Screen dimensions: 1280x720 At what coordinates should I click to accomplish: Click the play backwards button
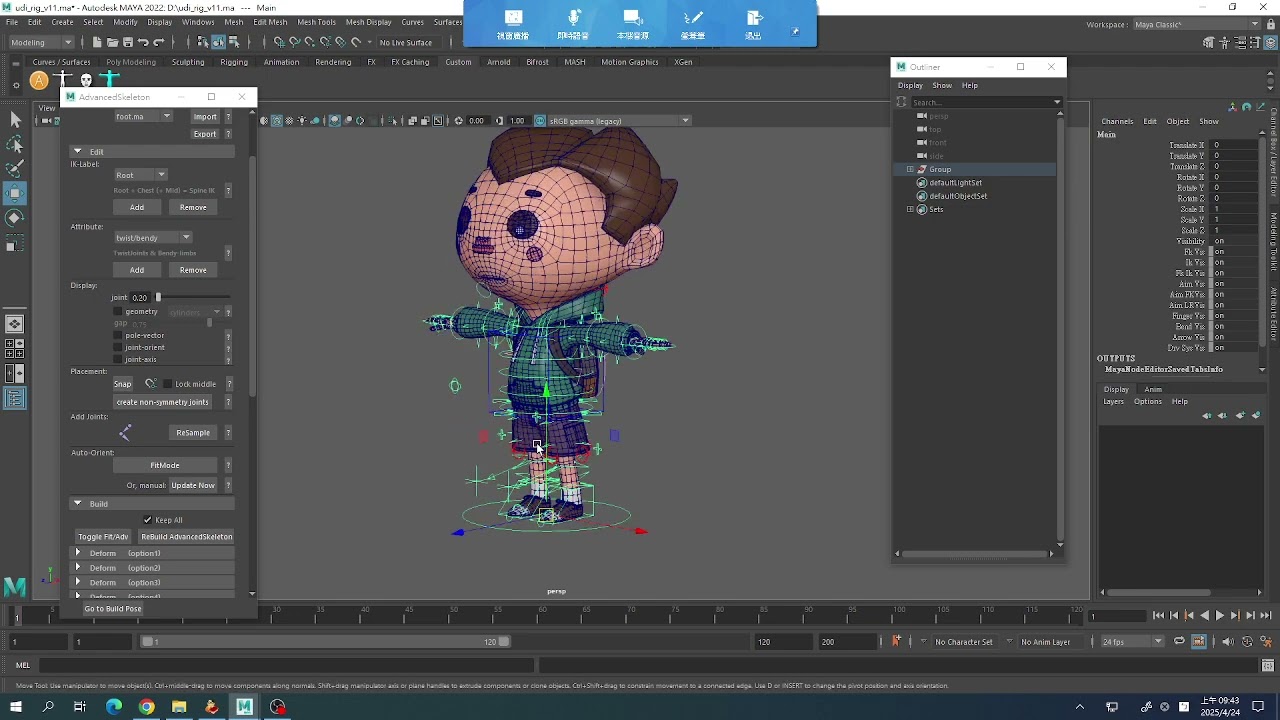click(x=1204, y=616)
